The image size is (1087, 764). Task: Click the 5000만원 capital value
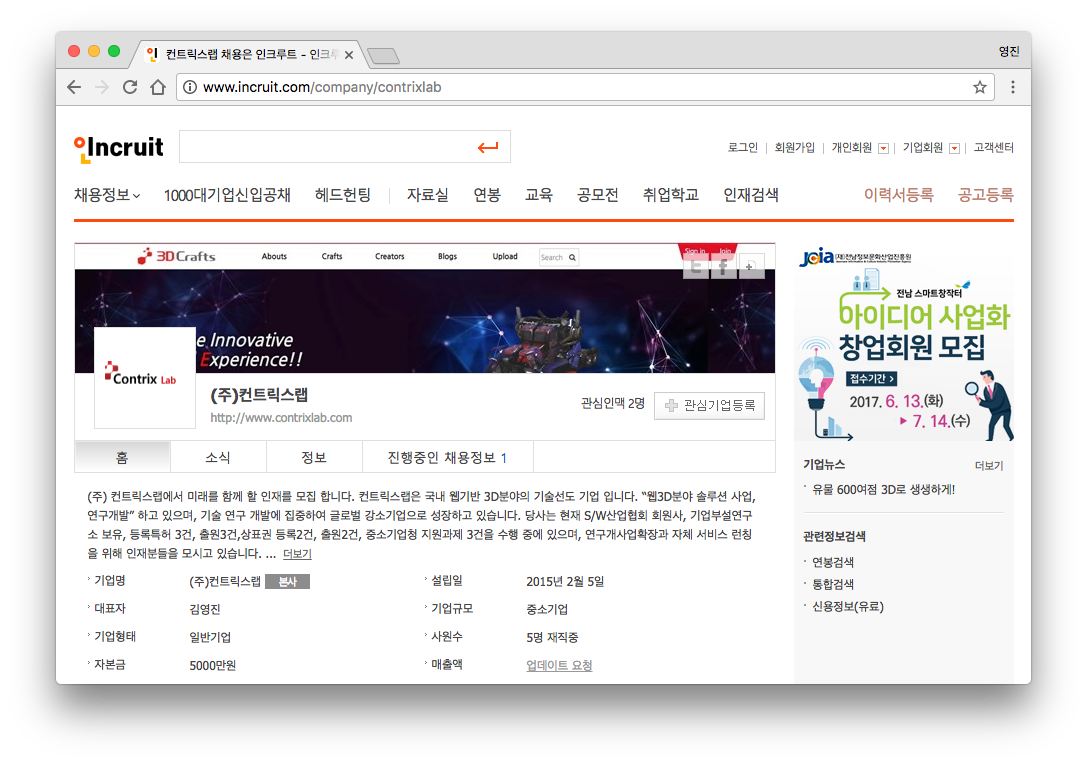coord(213,666)
